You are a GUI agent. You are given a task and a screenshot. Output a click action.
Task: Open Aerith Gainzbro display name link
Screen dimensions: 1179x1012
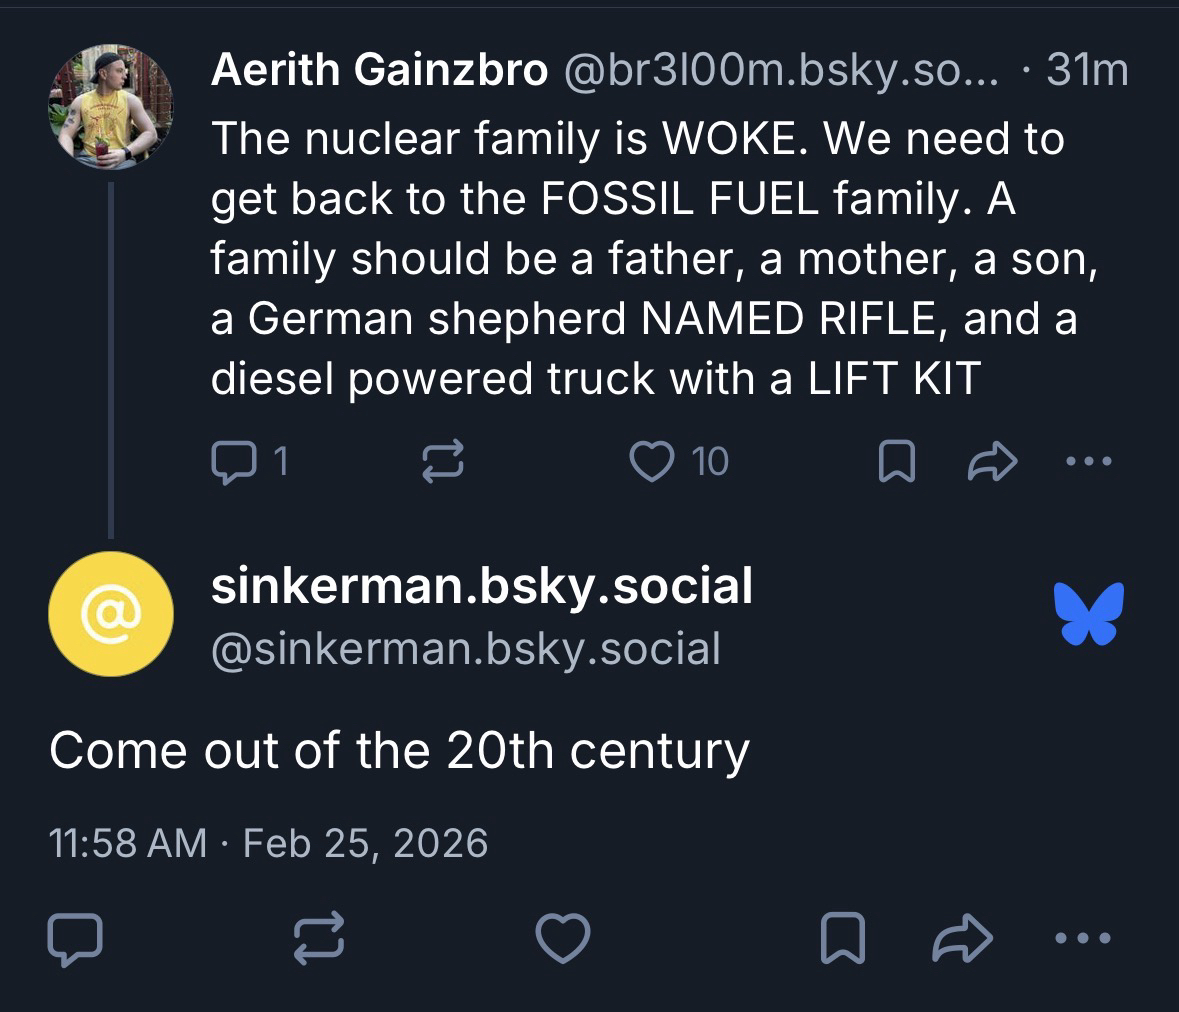tap(379, 70)
